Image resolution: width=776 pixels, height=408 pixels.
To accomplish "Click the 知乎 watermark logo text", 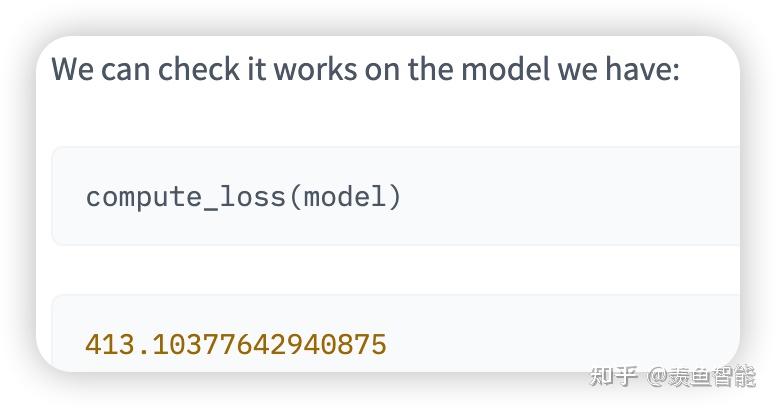I will pyautogui.click(x=613, y=376).
